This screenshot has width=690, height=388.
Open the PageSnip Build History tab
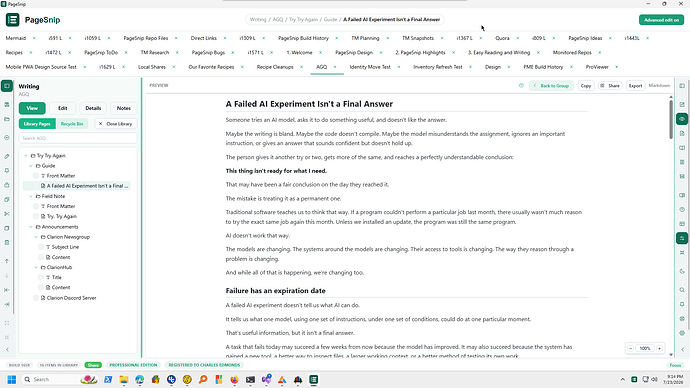coord(303,38)
